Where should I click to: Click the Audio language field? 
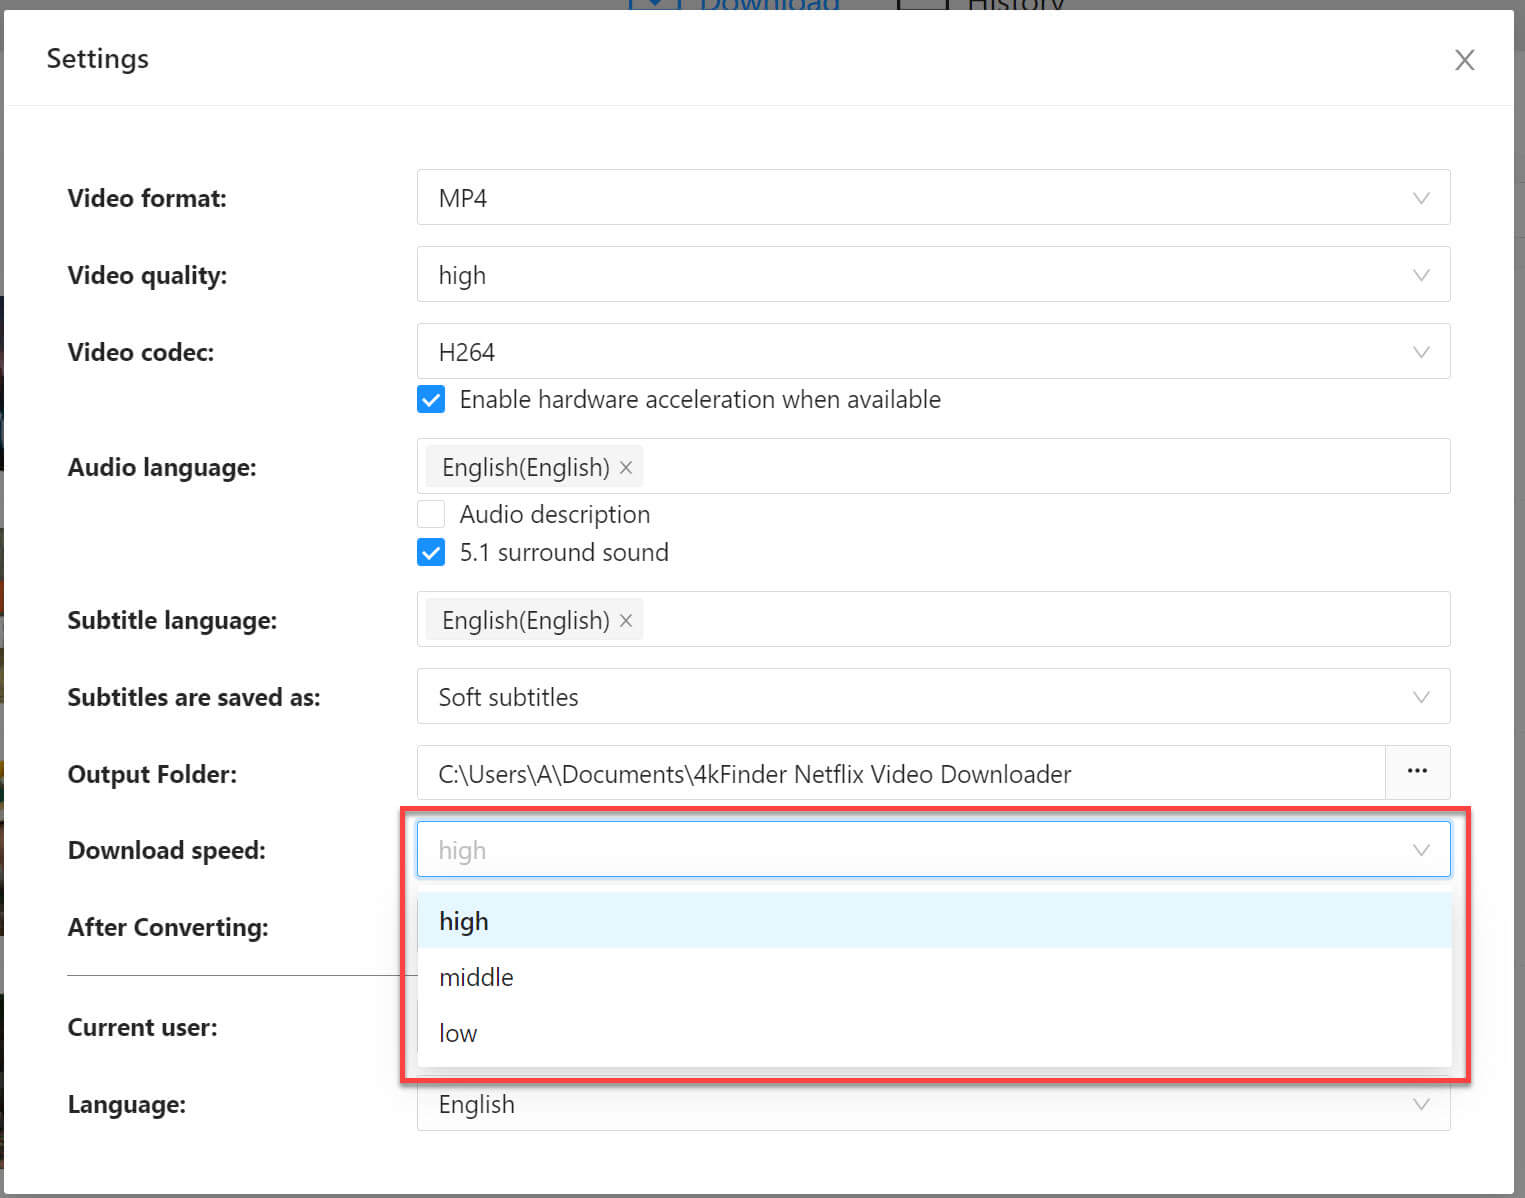point(933,466)
